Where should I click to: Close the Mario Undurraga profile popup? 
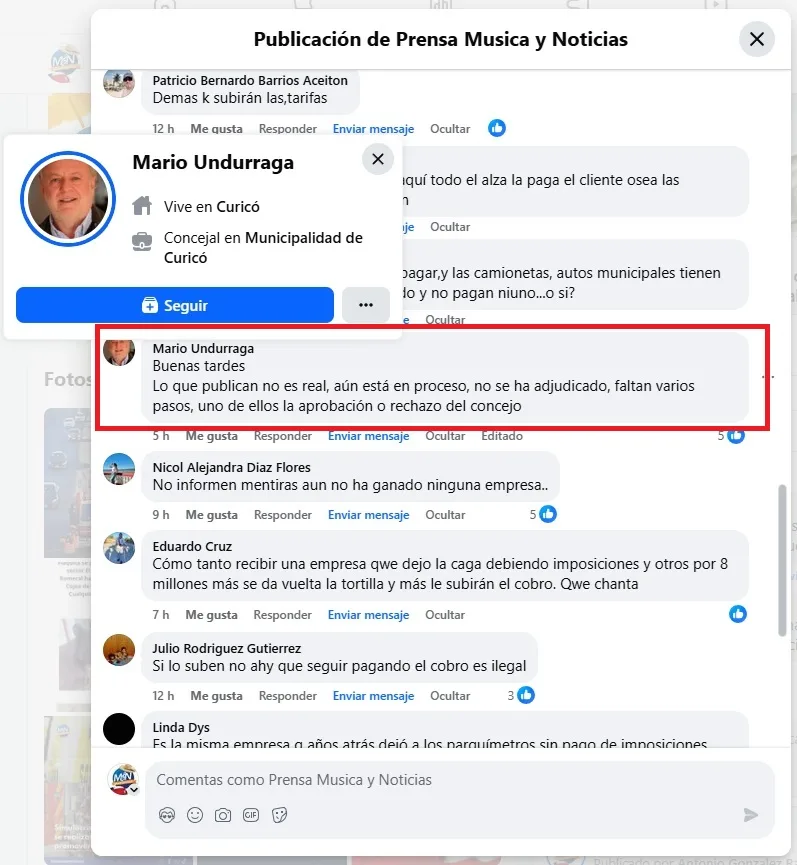pos(378,159)
